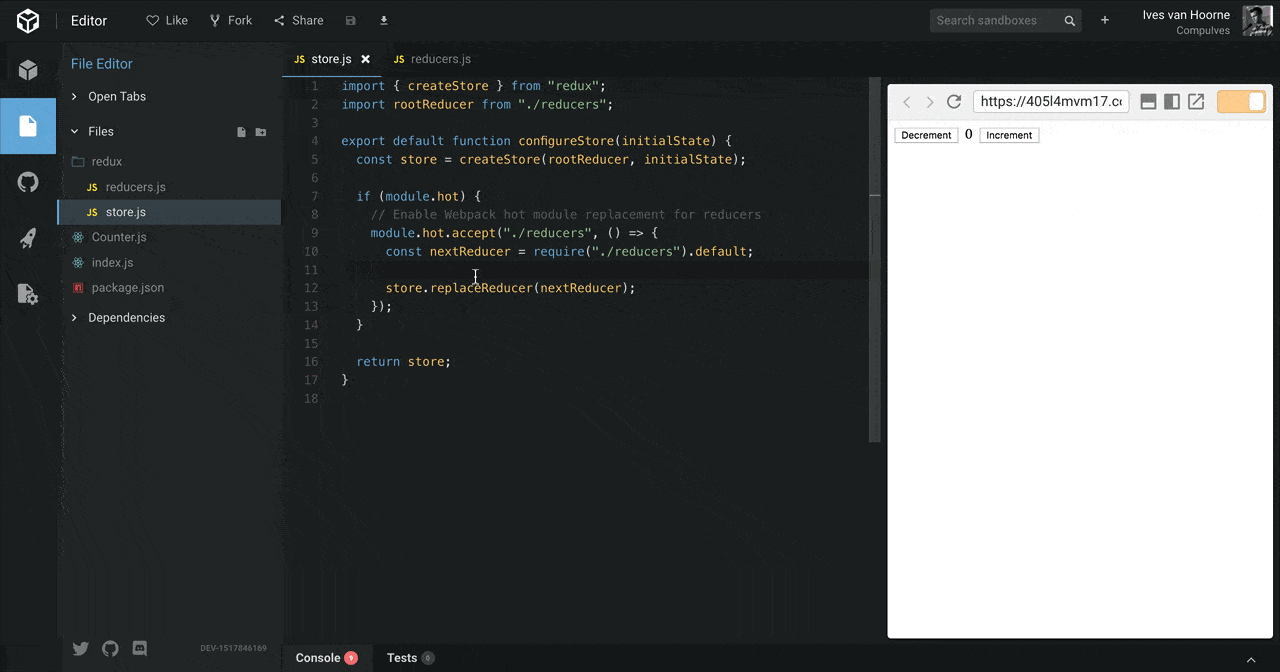Switch to the reducers.js tab
Viewport: 1280px width, 672px height.
[x=440, y=59]
